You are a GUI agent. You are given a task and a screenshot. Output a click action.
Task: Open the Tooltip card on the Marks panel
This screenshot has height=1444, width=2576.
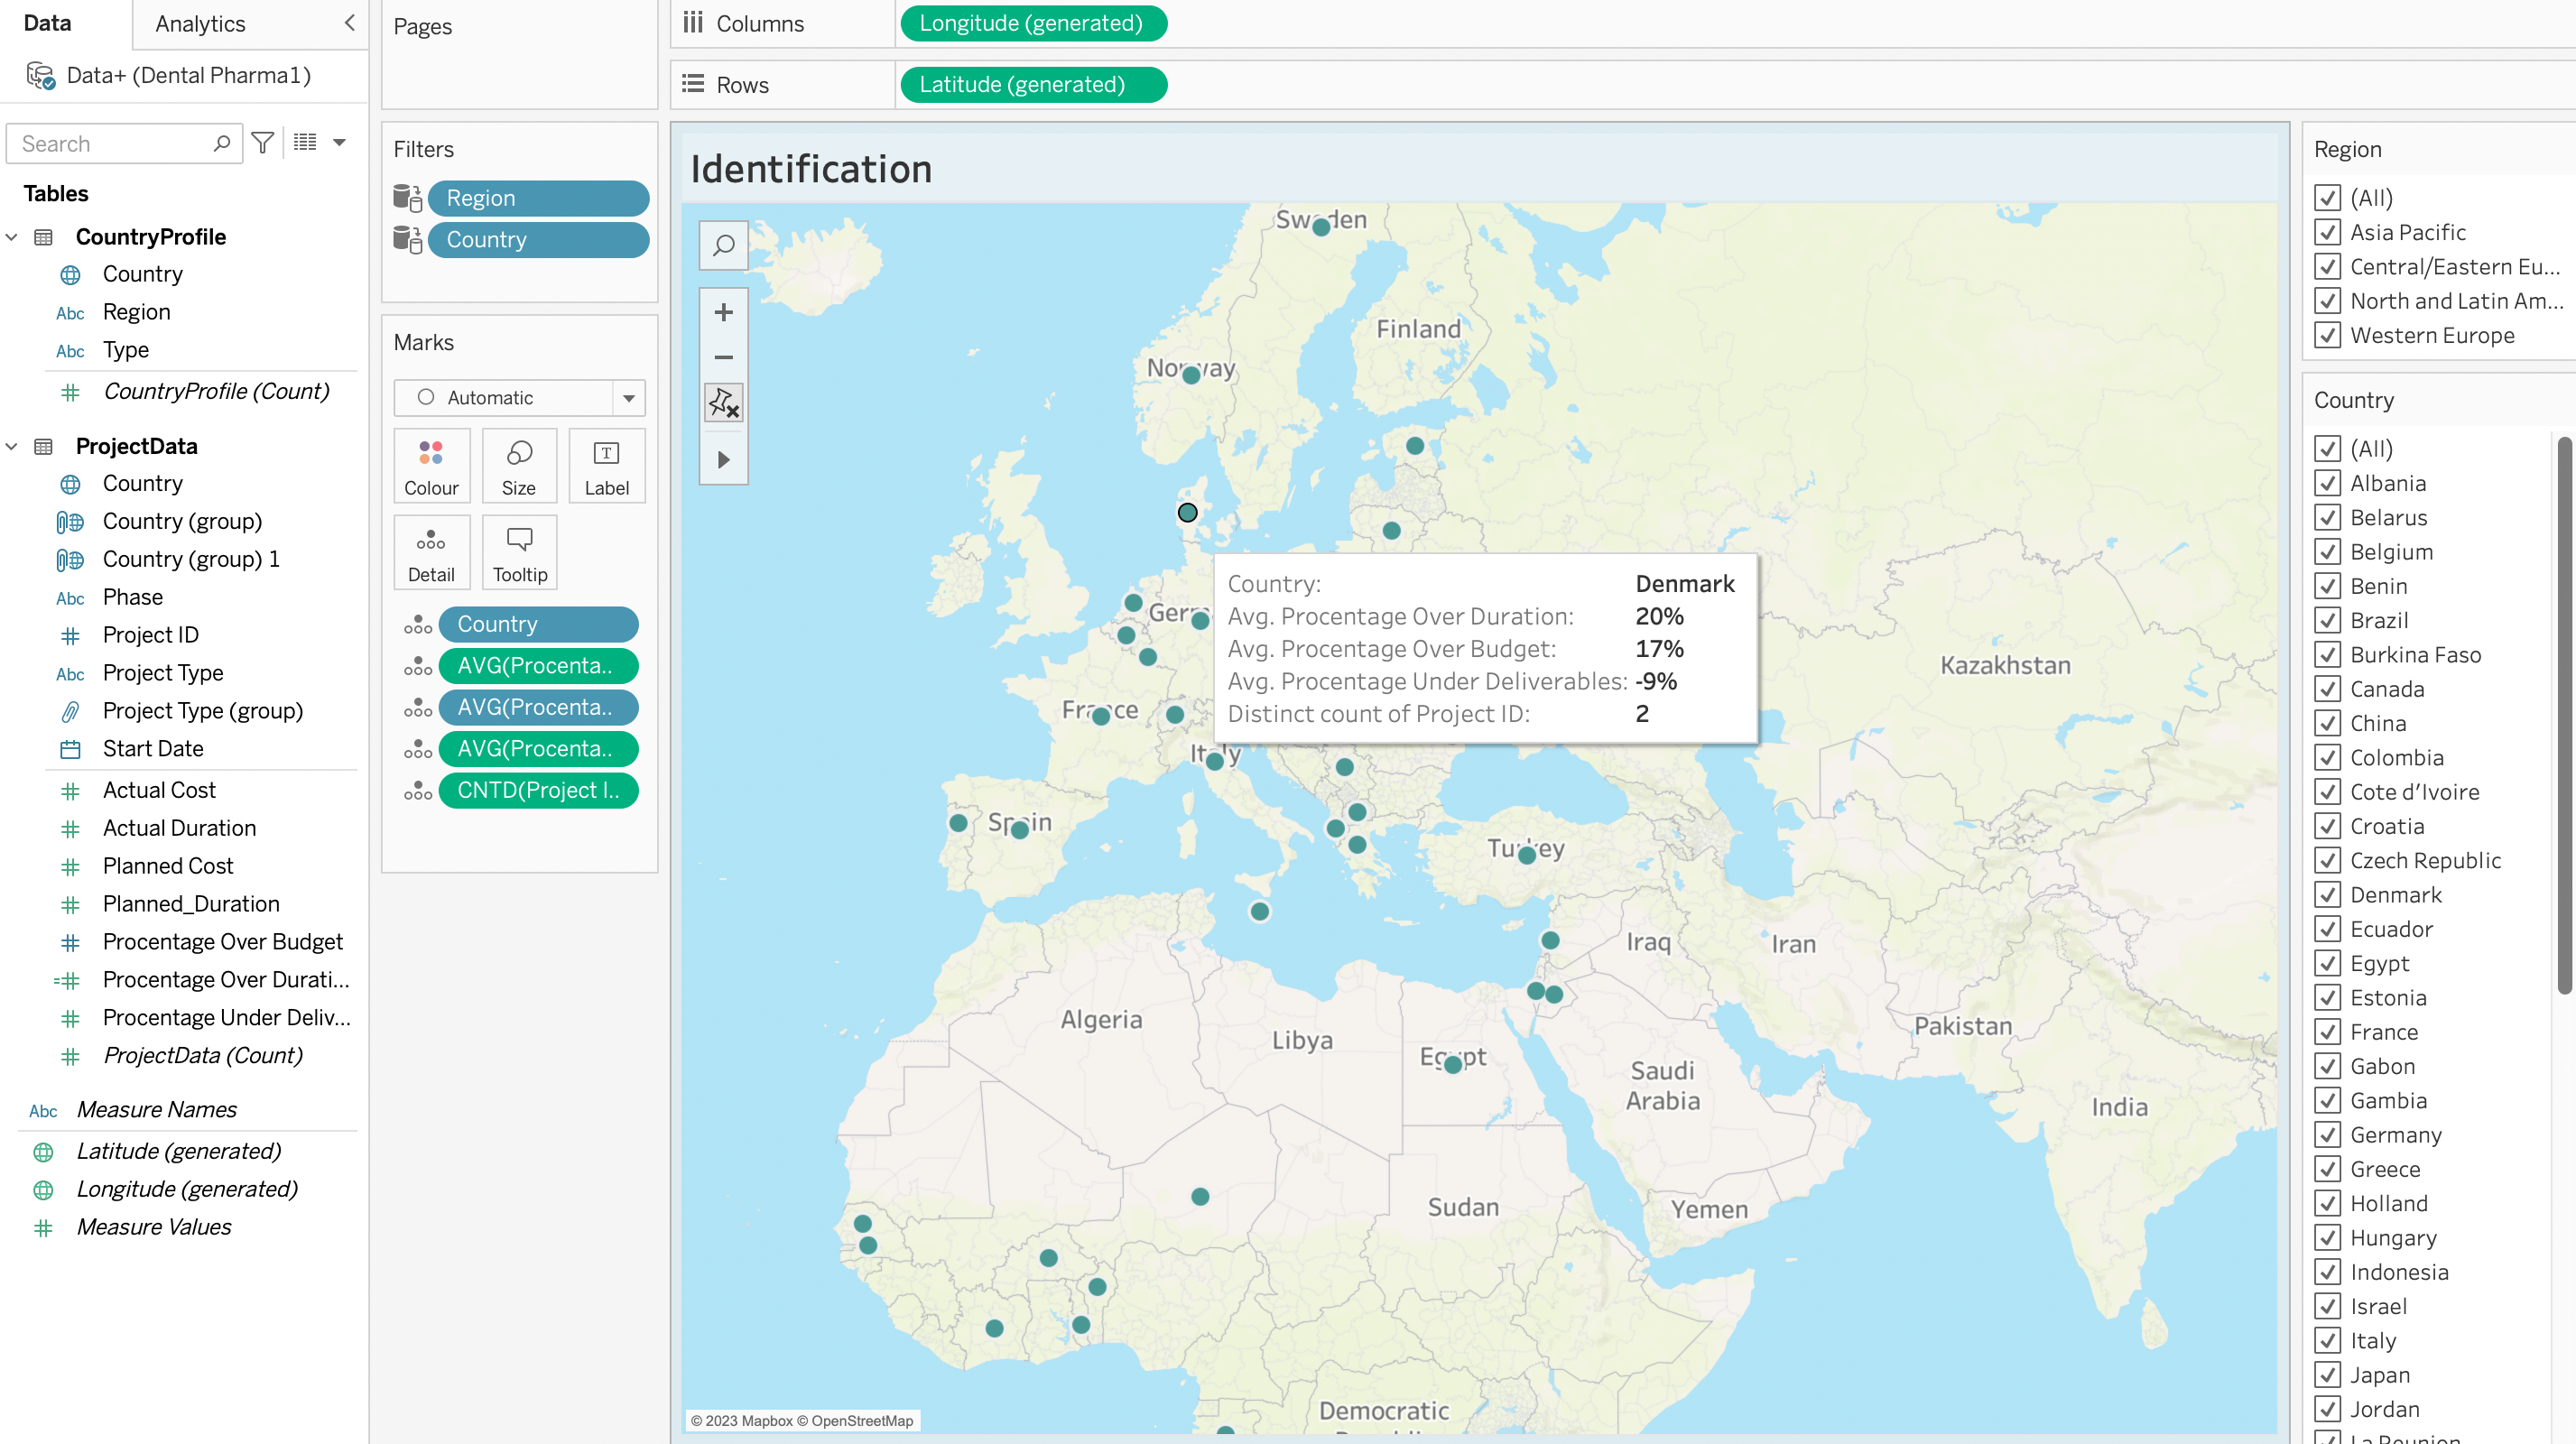519,552
